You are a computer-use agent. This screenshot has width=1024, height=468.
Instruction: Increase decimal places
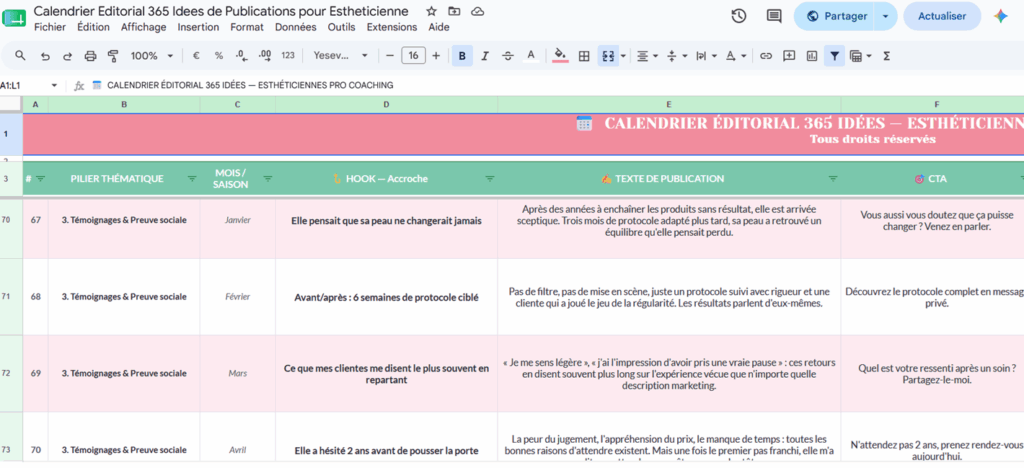(265, 56)
